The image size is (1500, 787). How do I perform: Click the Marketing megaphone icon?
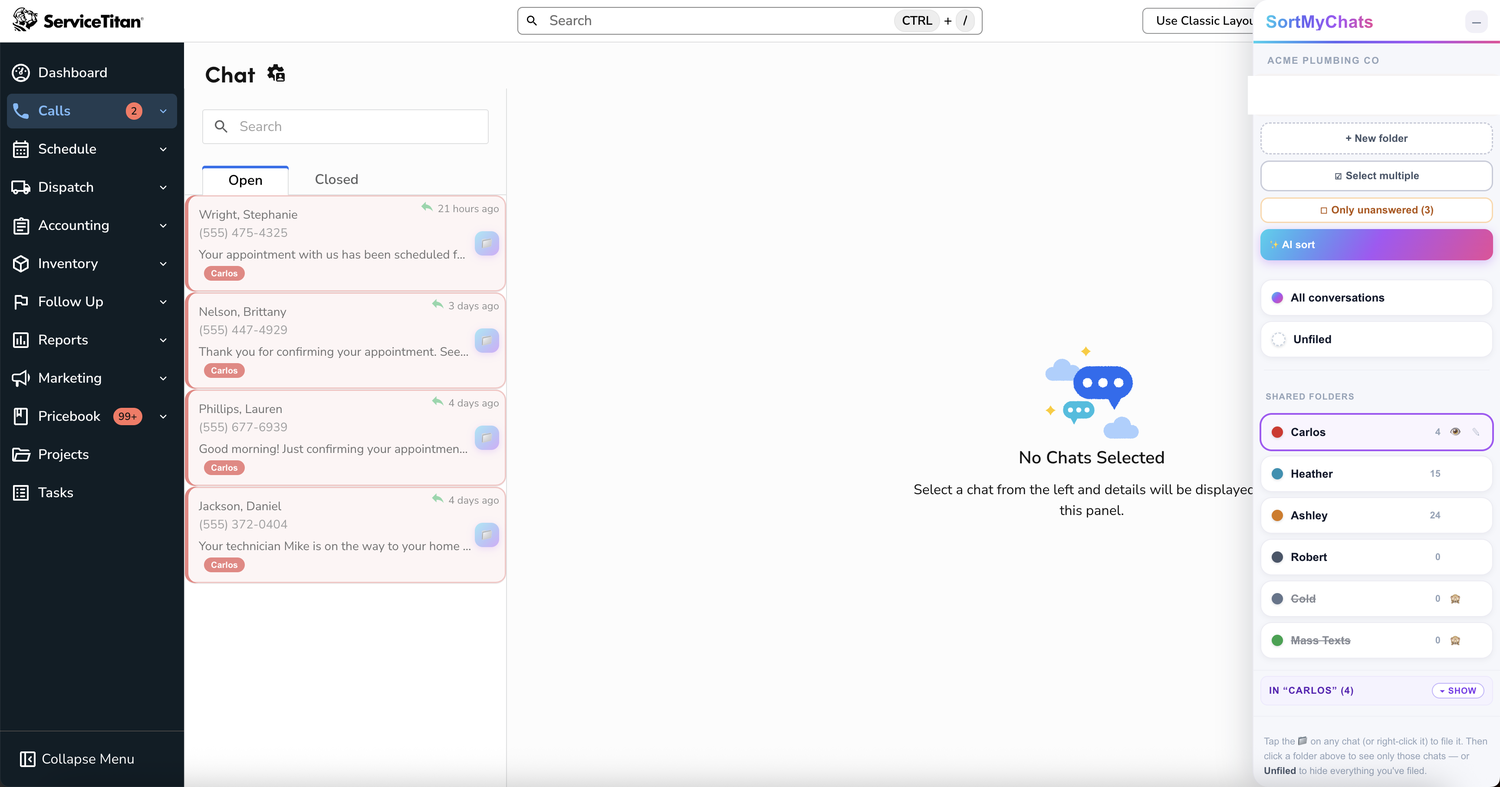tap(21, 378)
